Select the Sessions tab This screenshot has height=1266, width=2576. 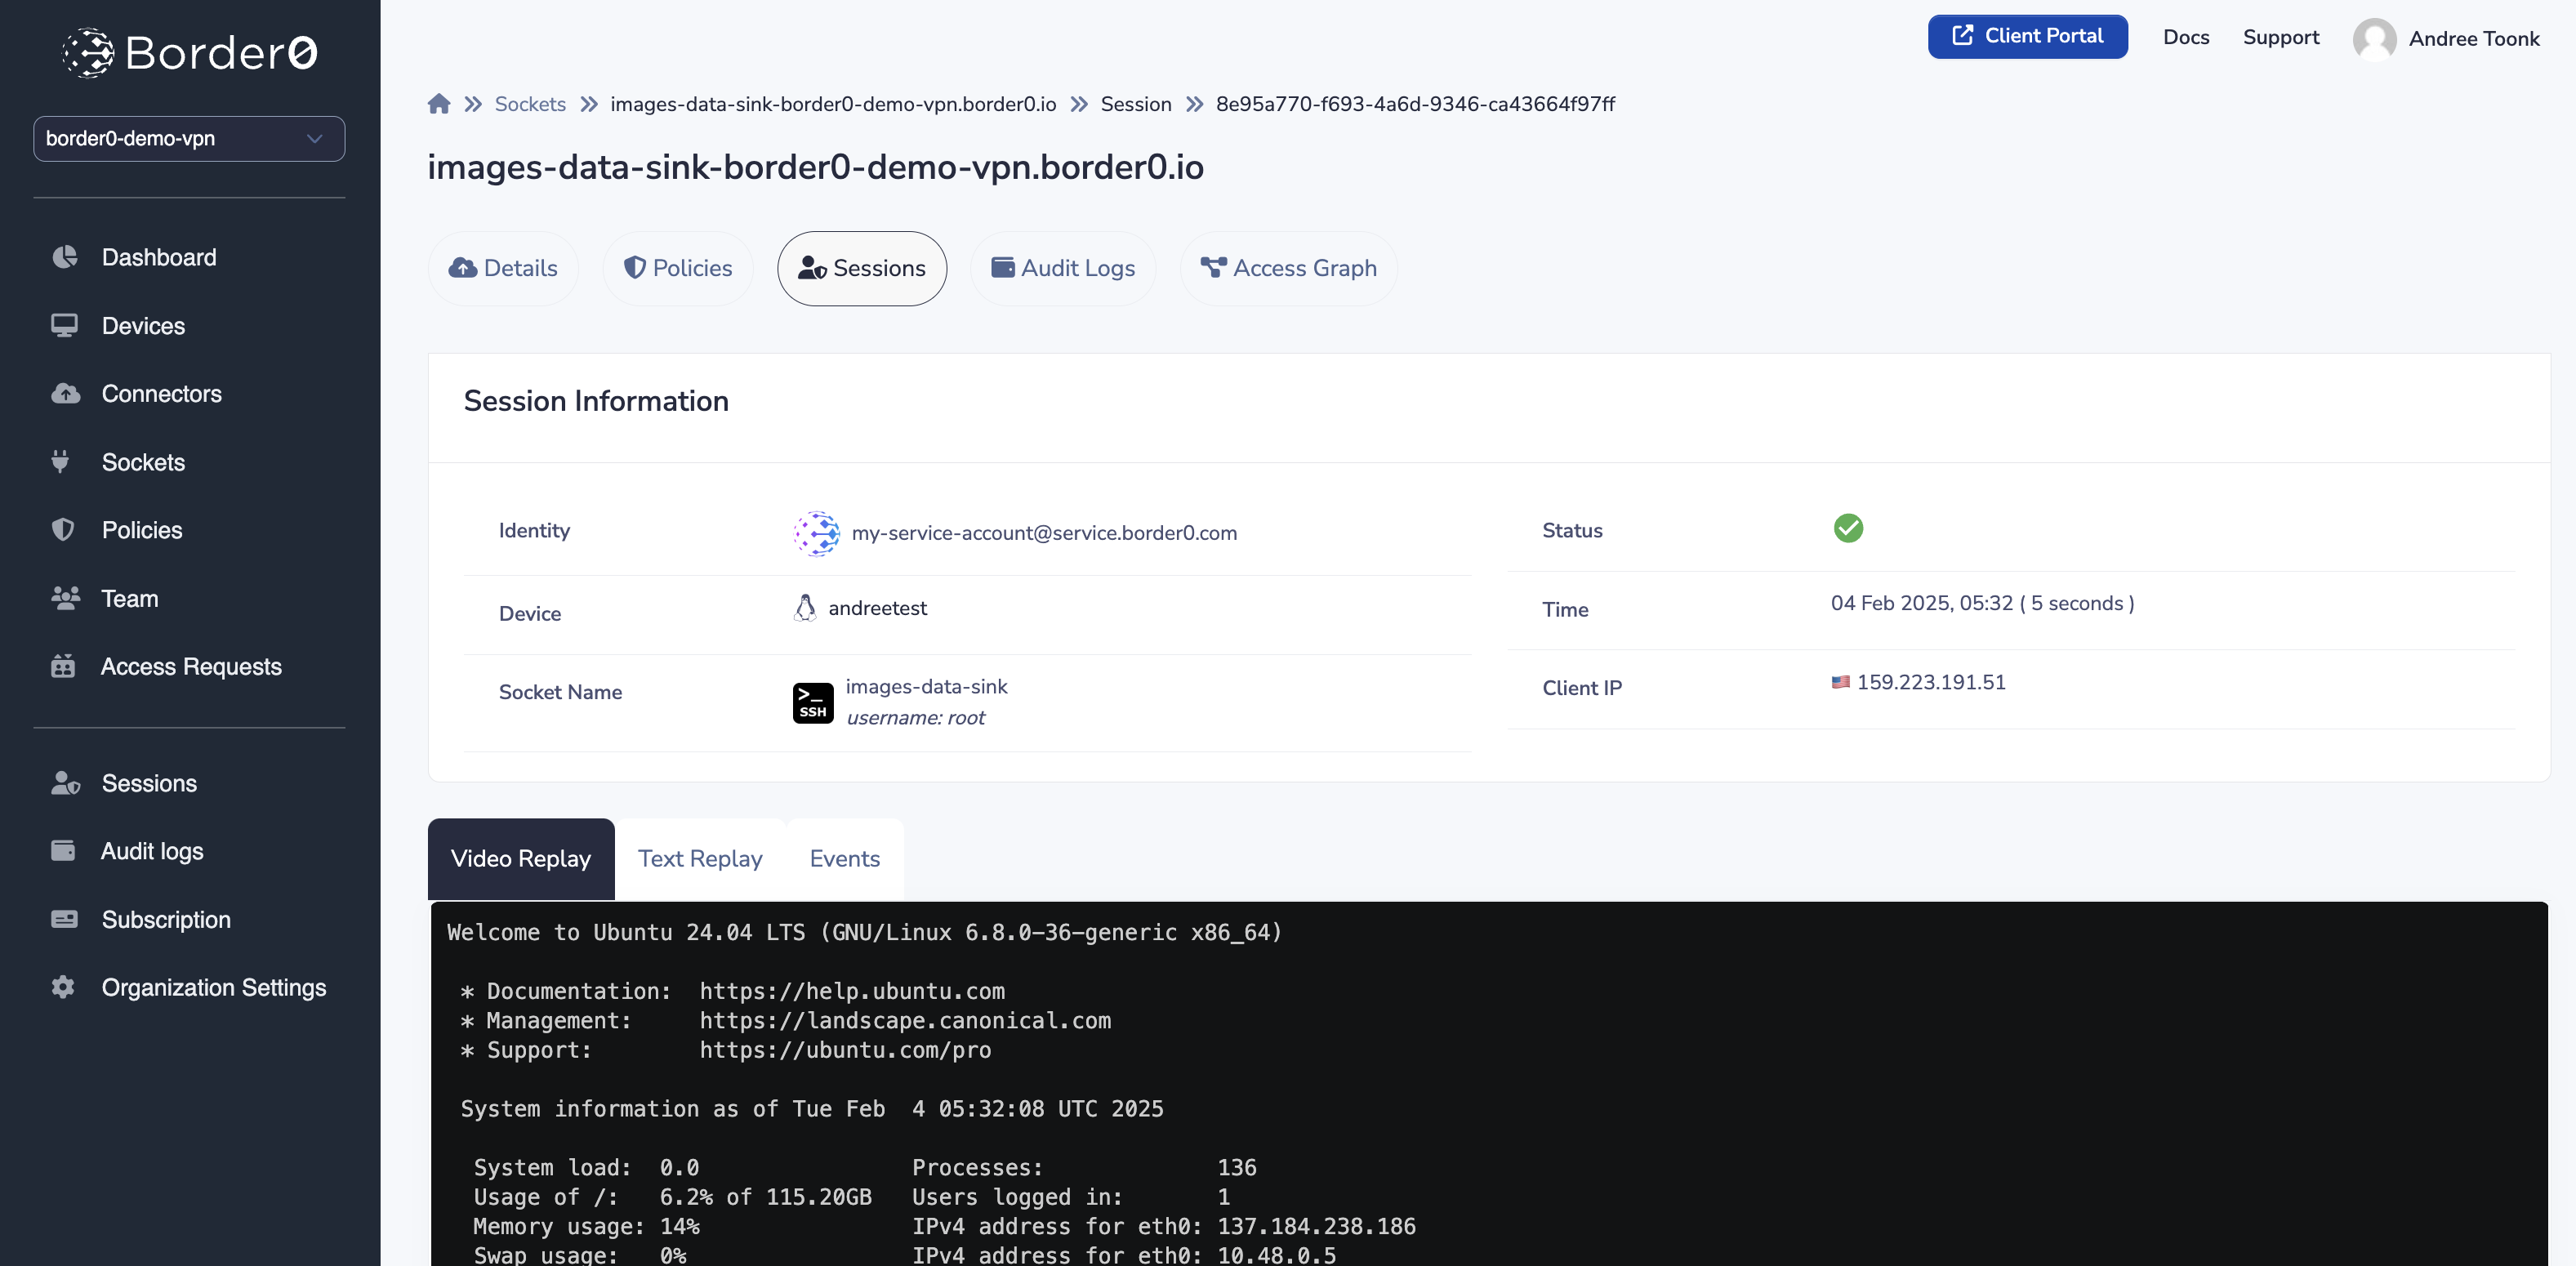[862, 269]
